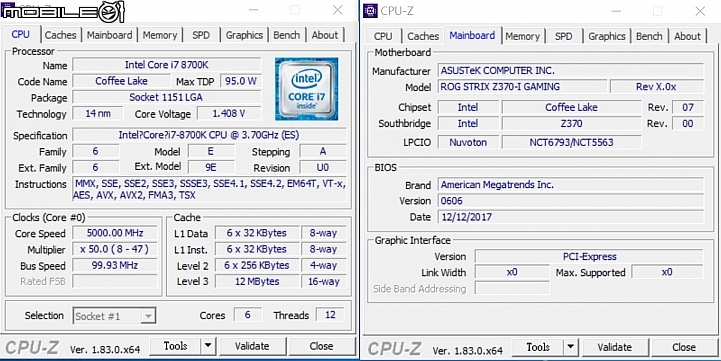Screen dimensions: 721x361
Task: Open SPD tab in right CPU-Z window
Action: coord(563,36)
